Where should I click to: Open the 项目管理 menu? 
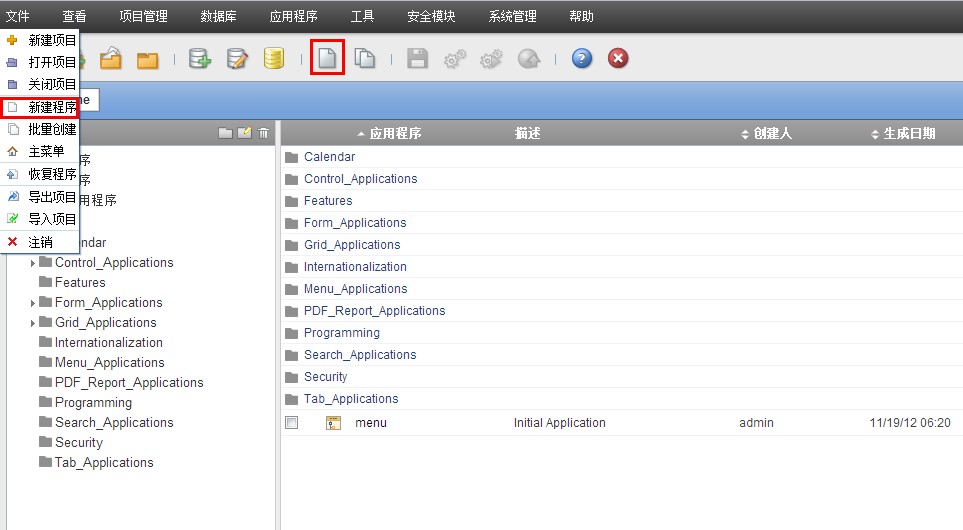pyautogui.click(x=143, y=16)
